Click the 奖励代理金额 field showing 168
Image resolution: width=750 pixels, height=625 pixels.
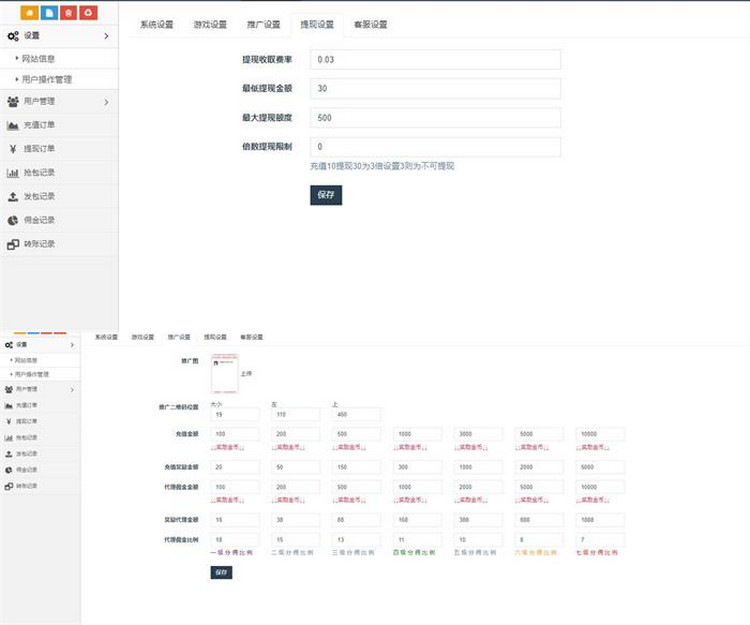(417, 520)
